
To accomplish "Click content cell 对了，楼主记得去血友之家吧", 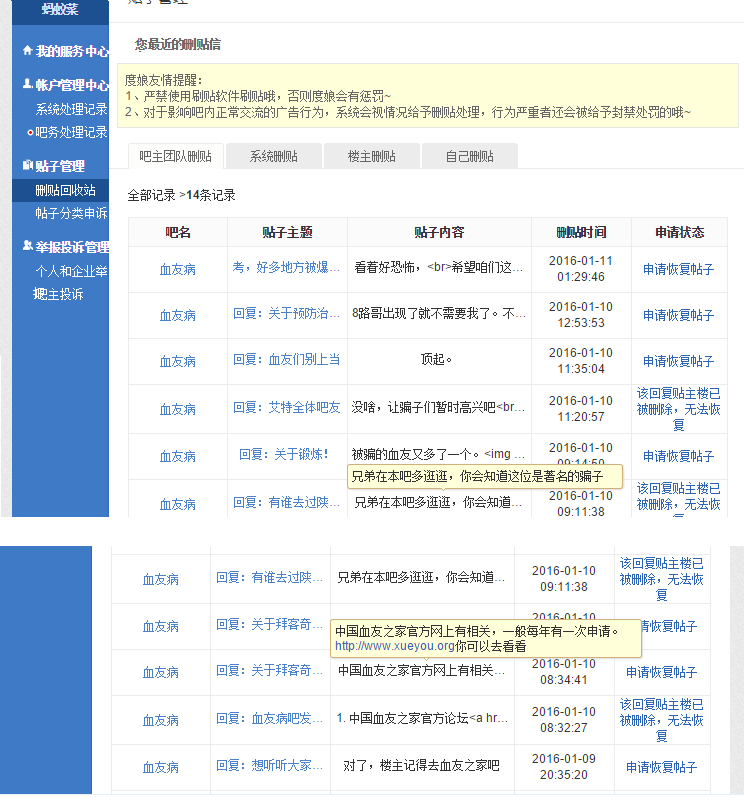I will [x=421, y=766].
